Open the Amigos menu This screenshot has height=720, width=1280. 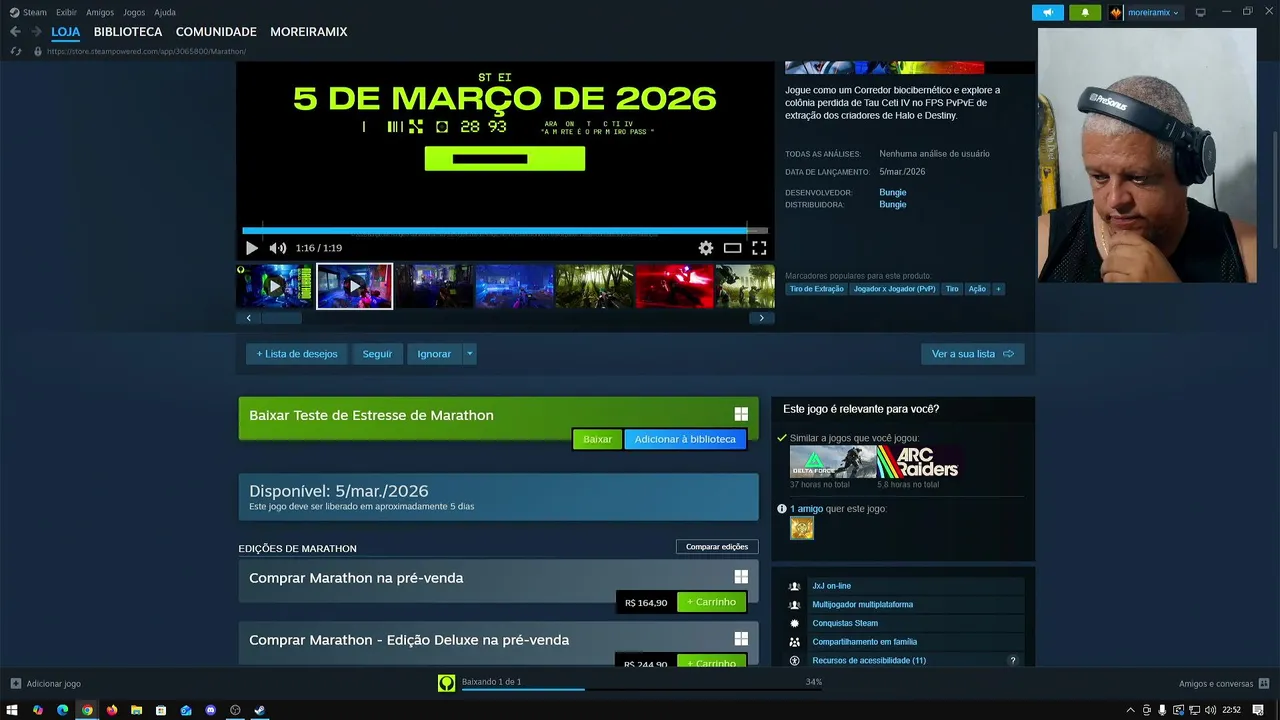coord(100,12)
